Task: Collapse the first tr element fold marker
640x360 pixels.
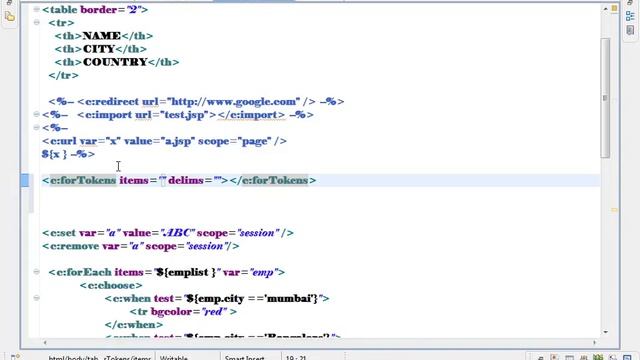Action: (x=36, y=22)
